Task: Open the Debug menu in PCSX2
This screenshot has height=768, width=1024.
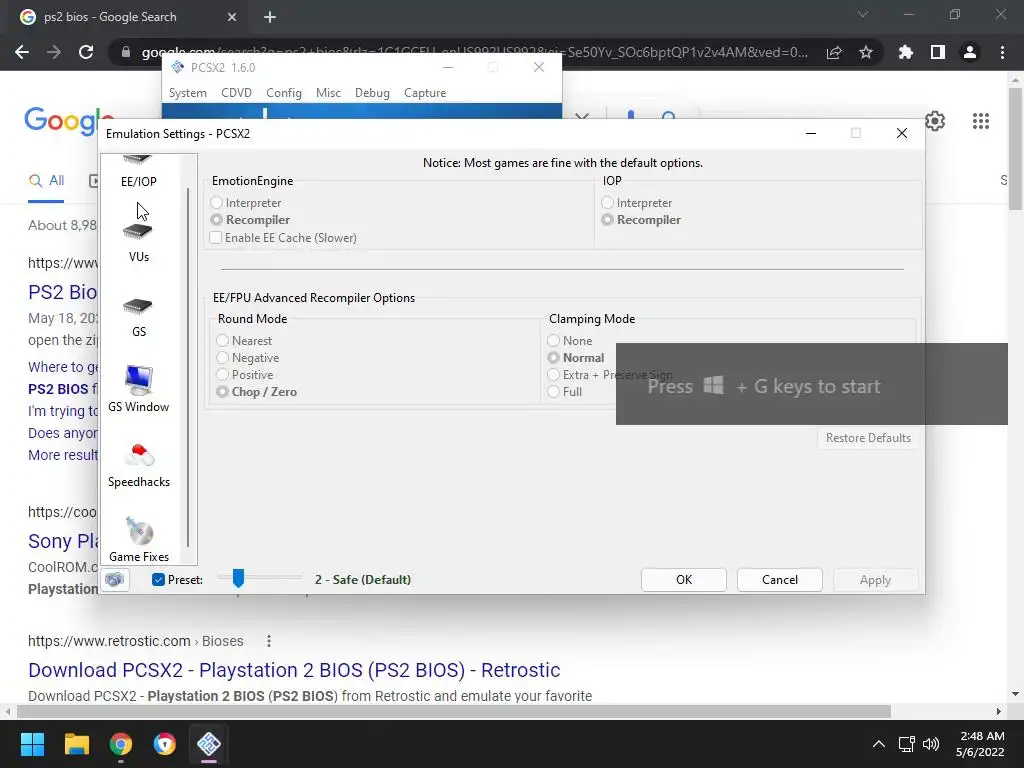Action: pyautogui.click(x=372, y=93)
